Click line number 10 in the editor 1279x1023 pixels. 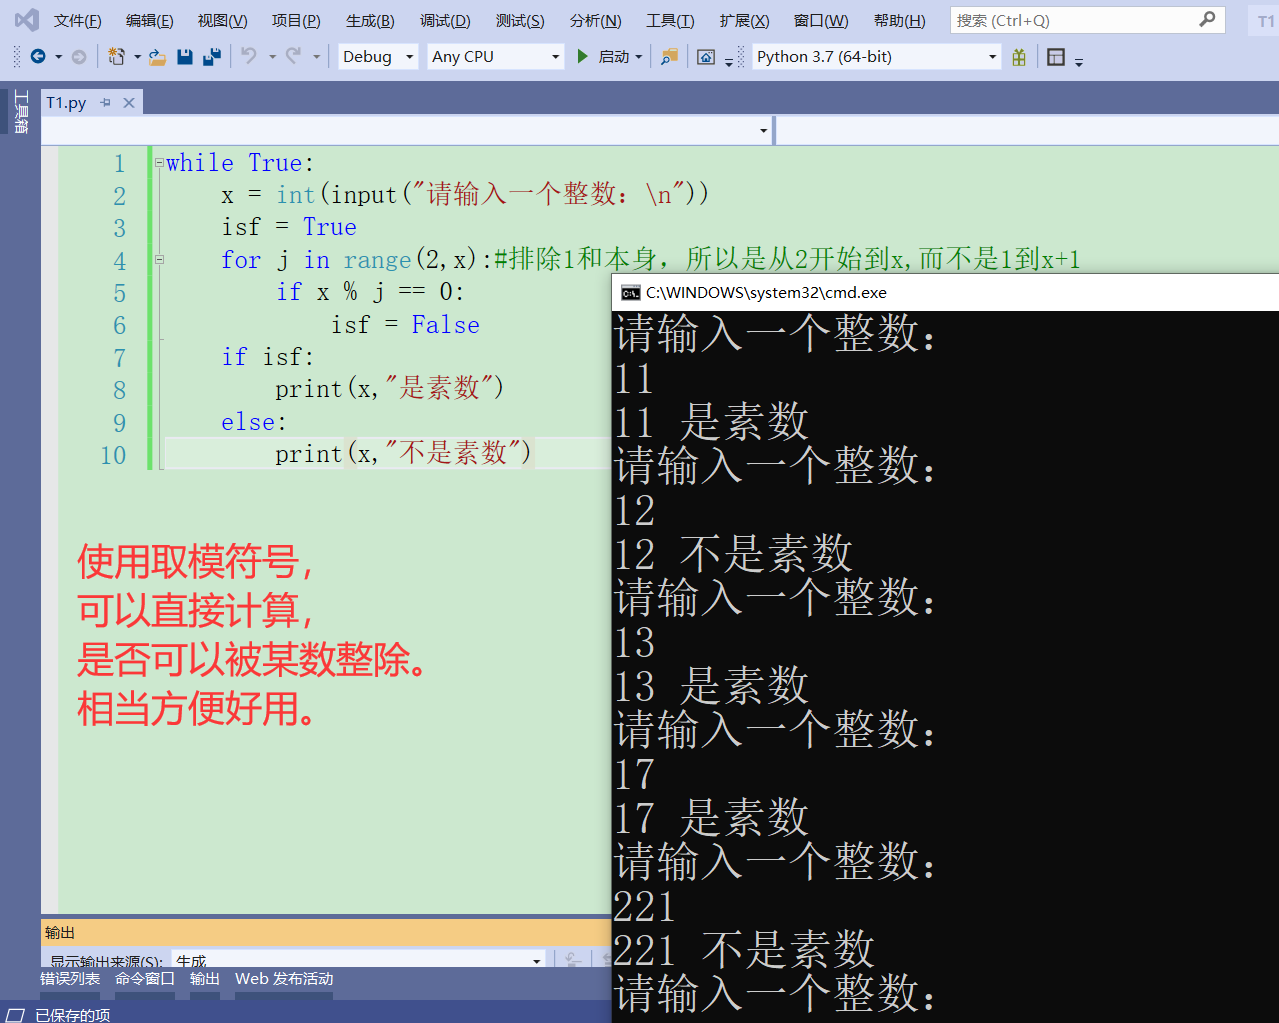pyautogui.click(x=113, y=455)
